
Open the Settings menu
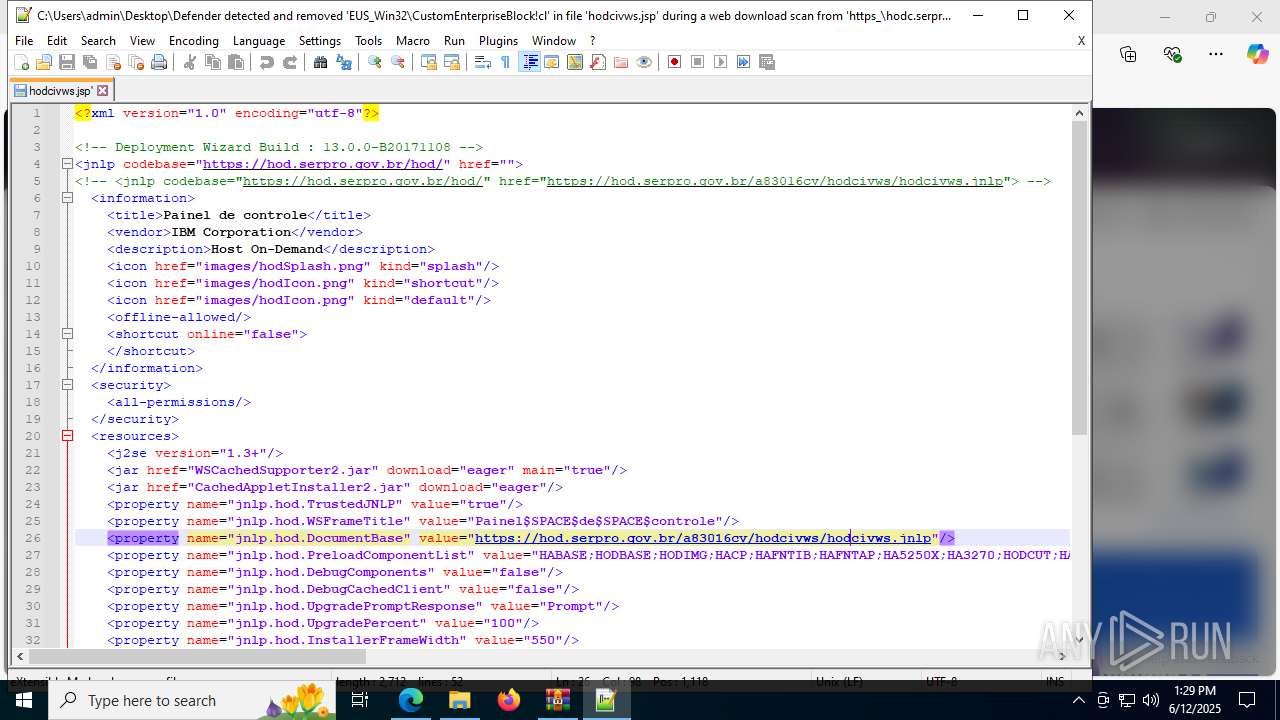point(320,40)
